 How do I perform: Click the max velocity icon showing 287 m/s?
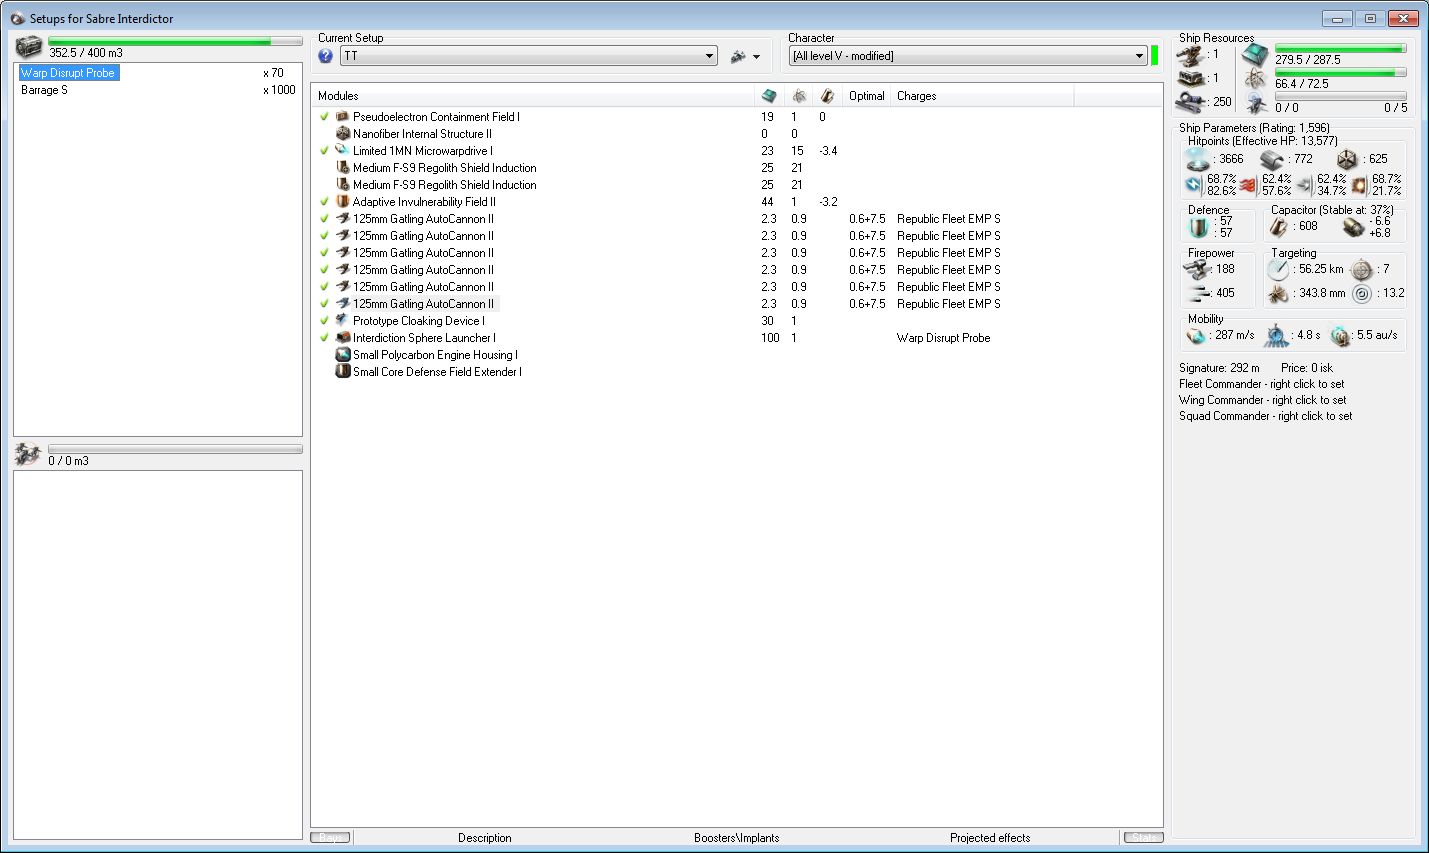[1197, 336]
